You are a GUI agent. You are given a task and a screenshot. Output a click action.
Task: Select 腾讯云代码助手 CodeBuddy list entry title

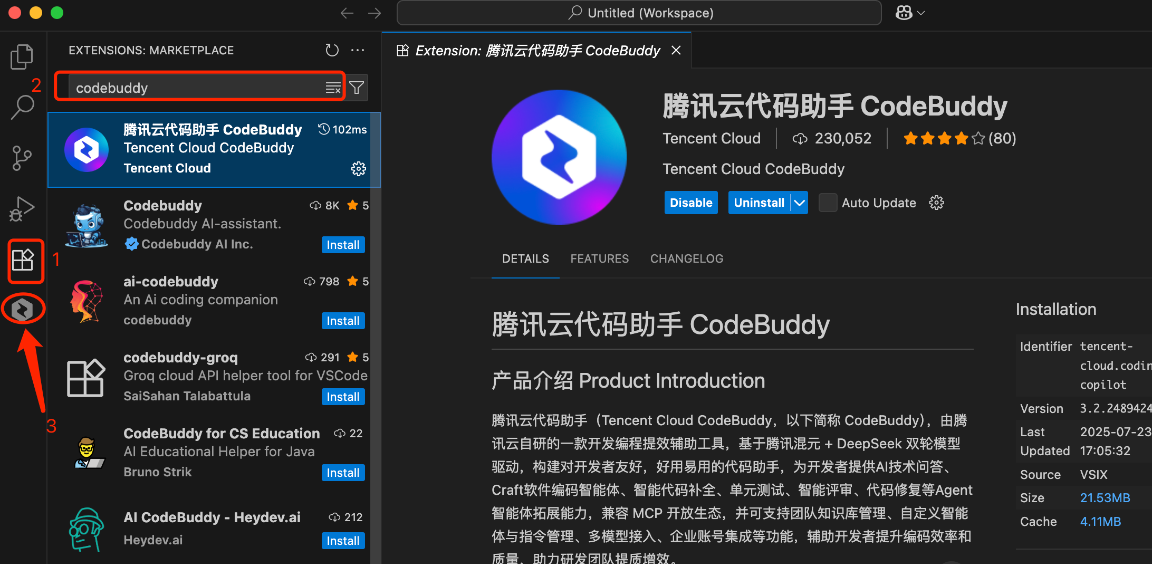(212, 129)
